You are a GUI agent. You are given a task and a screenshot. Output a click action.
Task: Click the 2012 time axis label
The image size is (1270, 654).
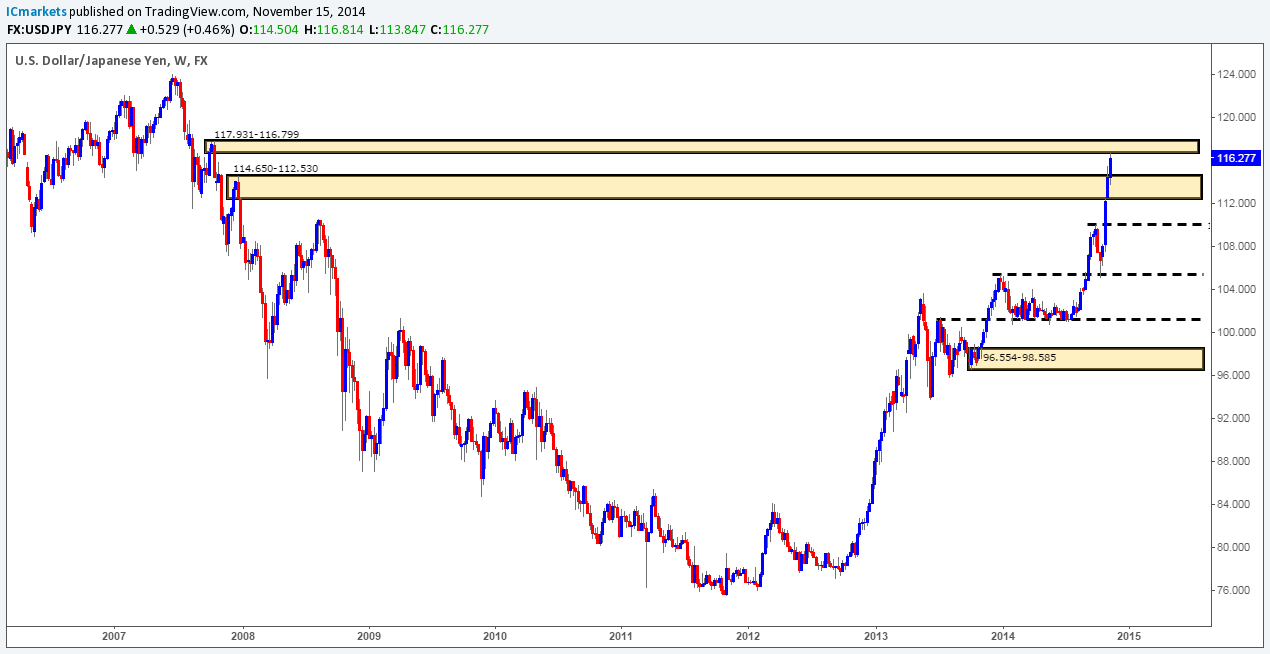pyautogui.click(x=748, y=636)
